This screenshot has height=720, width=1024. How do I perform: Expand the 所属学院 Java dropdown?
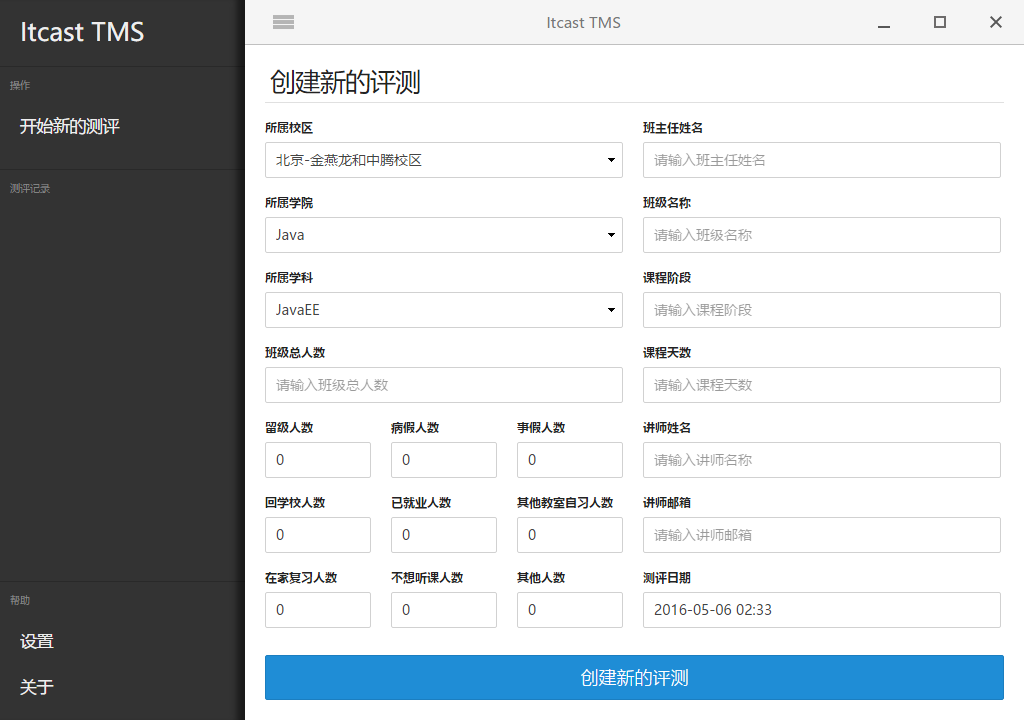tap(443, 235)
